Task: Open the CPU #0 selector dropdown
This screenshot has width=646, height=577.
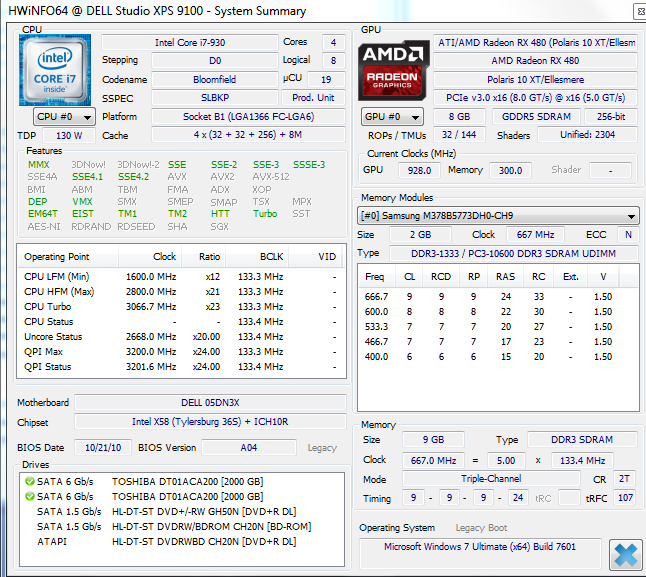Action: (64, 117)
